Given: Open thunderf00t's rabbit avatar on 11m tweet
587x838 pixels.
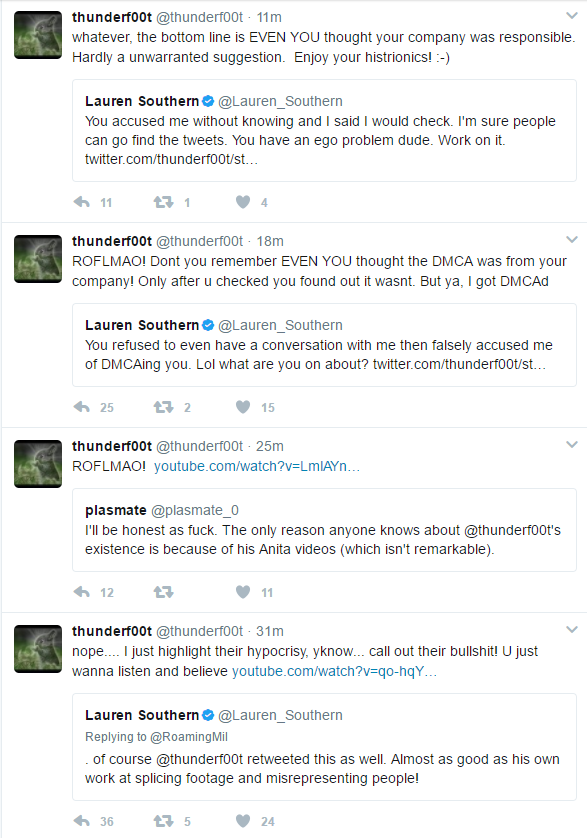Looking at the screenshot, I should tap(38, 35).
